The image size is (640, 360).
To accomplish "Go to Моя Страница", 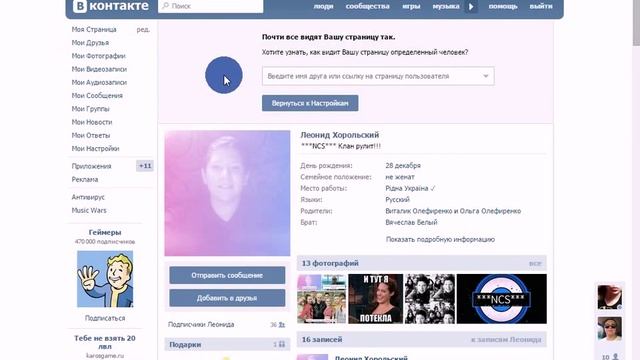I will click(x=94, y=29).
